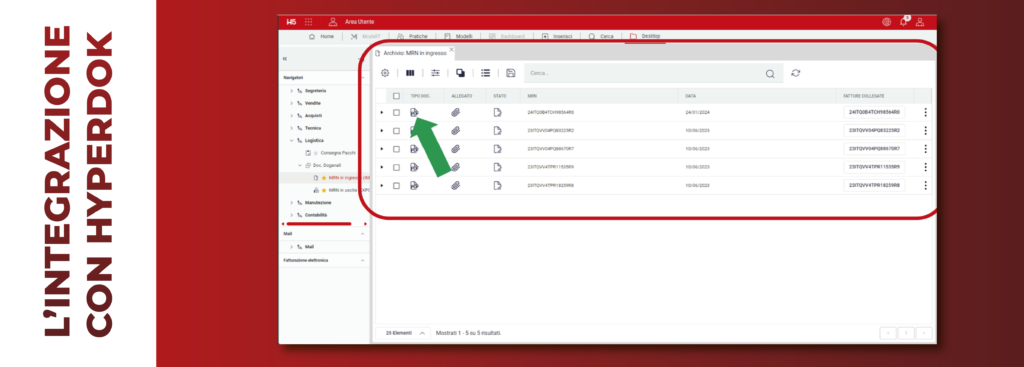The width and height of the screenshot is (1024, 367).
Task: Click the save disk icon in toolbar
Action: 511,73
